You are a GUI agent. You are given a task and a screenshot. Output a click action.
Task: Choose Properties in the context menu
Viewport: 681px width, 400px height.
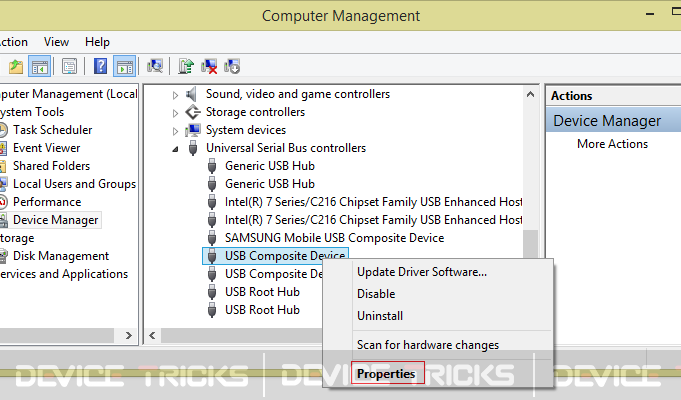[386, 374]
